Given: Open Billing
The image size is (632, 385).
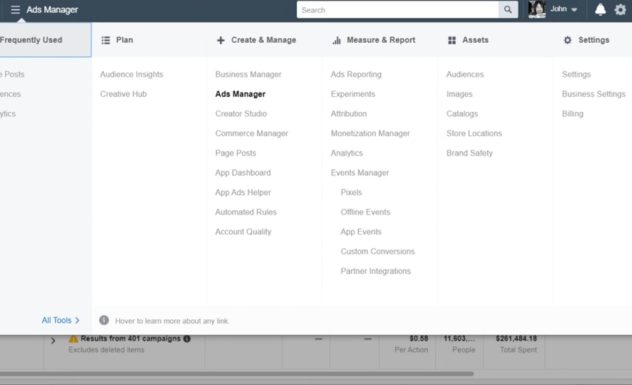Looking at the screenshot, I should [572, 114].
